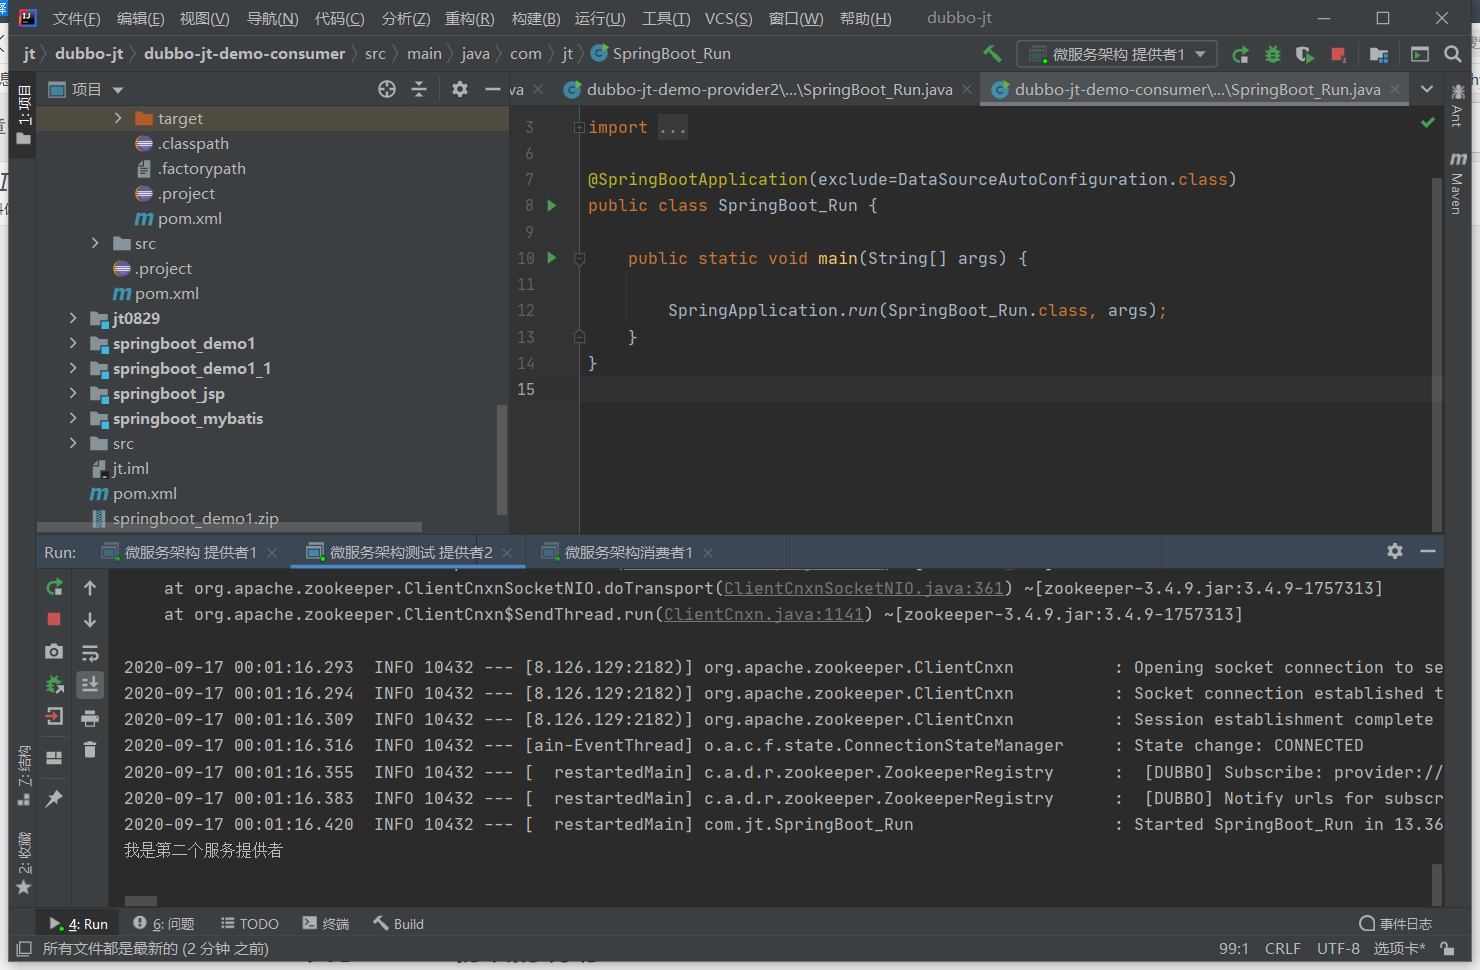Toggle soft-wrap in Run console
The width and height of the screenshot is (1480, 970).
[x=90, y=653]
